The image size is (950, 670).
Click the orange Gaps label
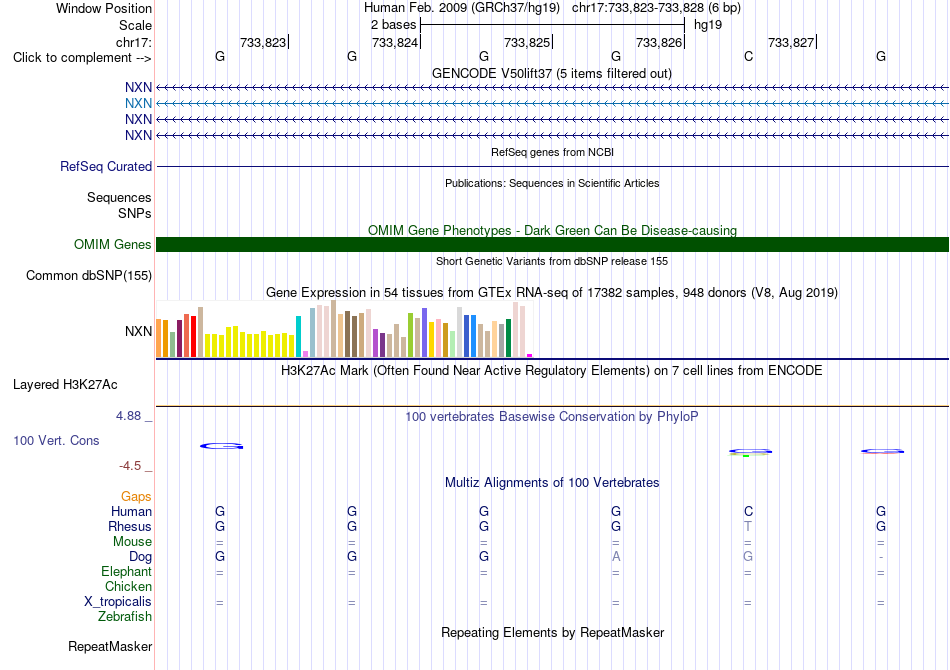click(x=136, y=496)
